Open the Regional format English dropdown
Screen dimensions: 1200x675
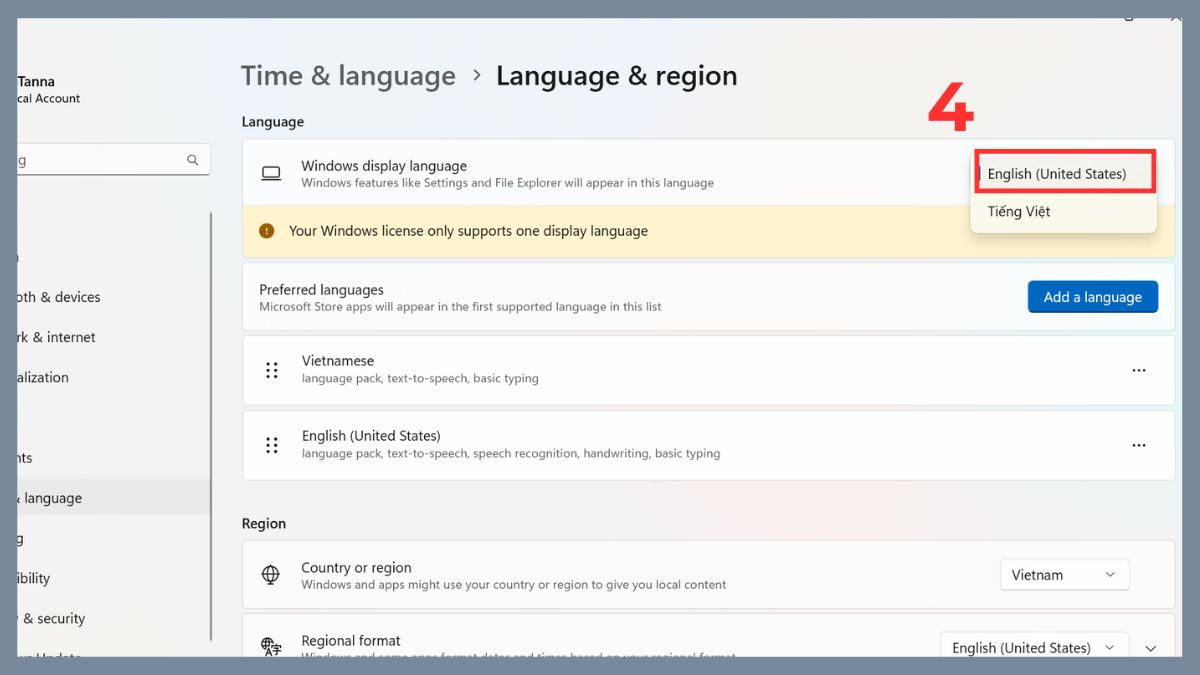coord(1034,647)
